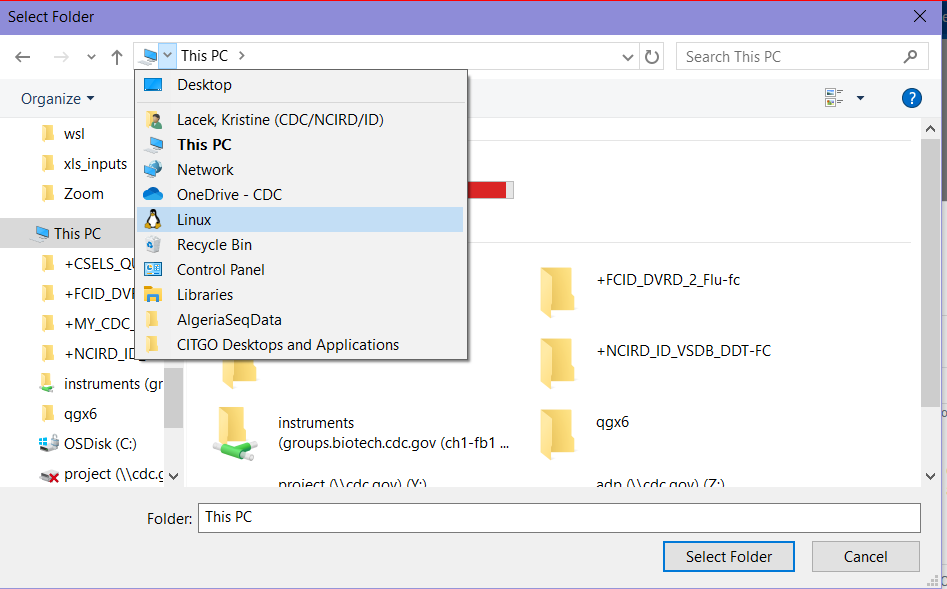Open the address bar previous locations dropdown

tap(628, 57)
